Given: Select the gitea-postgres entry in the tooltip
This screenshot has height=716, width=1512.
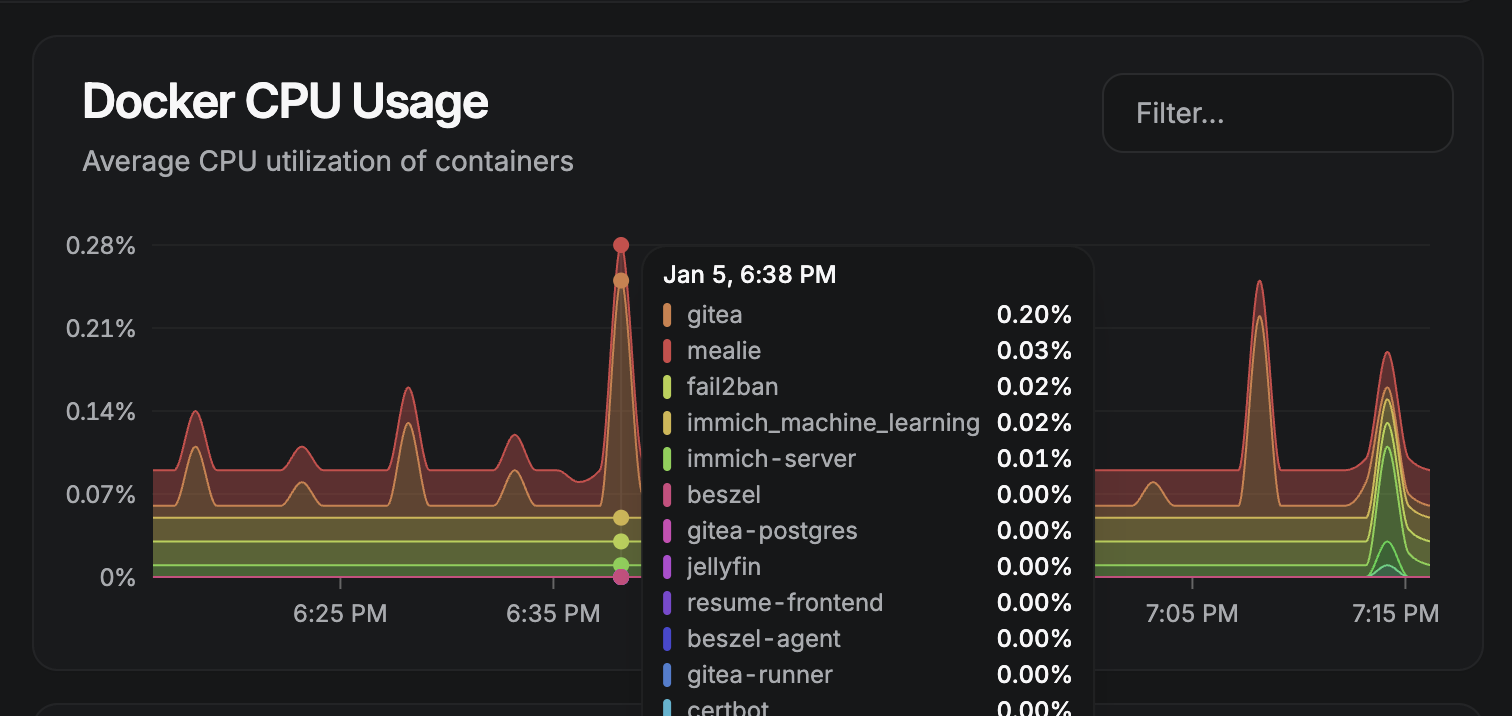Looking at the screenshot, I should pyautogui.click(x=771, y=531).
